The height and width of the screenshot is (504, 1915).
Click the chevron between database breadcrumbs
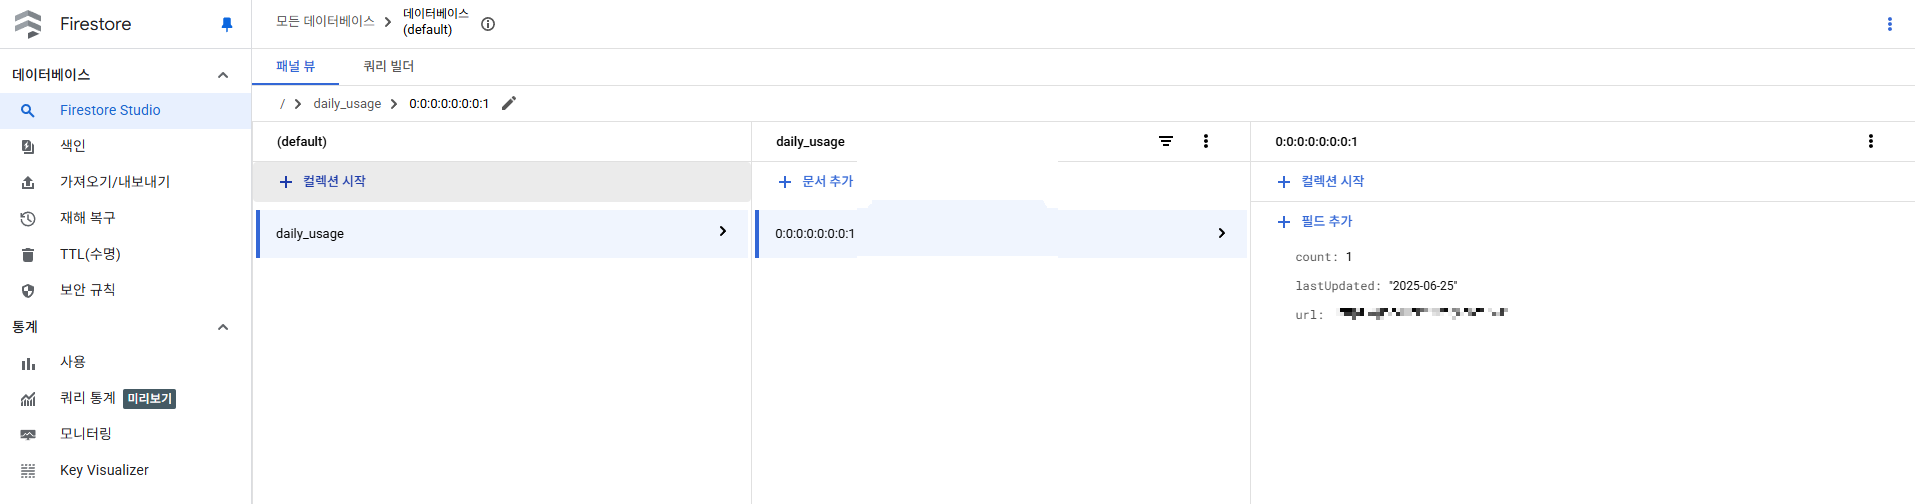388,21
